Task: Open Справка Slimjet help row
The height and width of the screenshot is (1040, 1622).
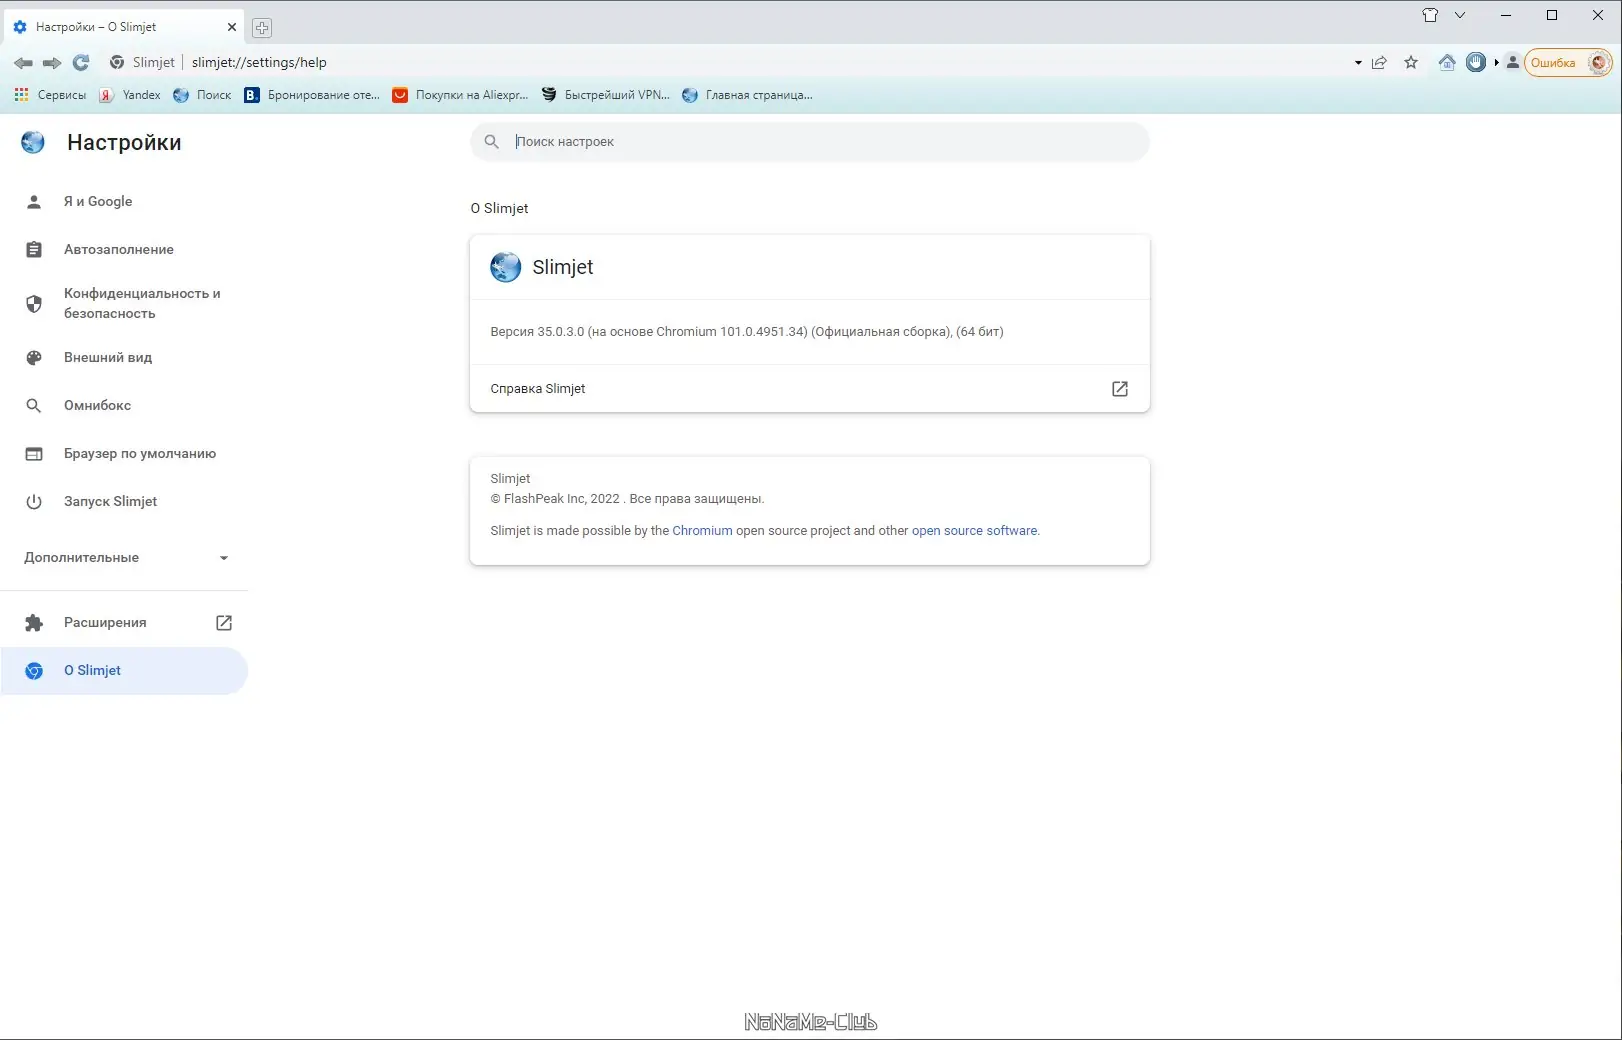Action: pyautogui.click(x=810, y=389)
